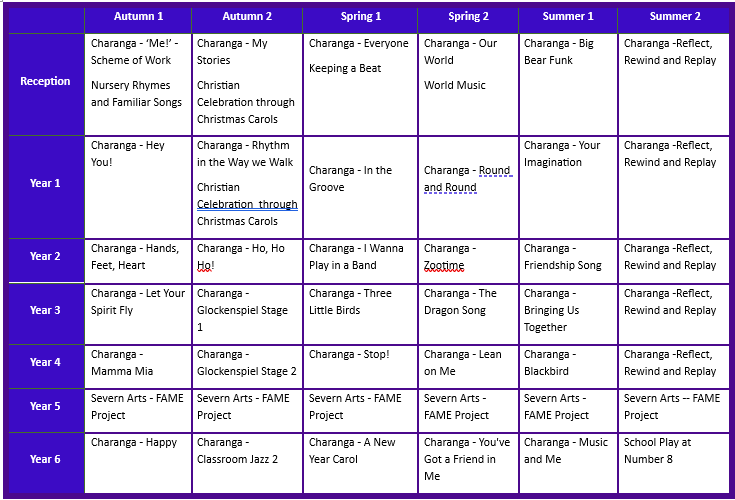
Task: Click the Autumn 1 column header
Action: click(x=138, y=17)
